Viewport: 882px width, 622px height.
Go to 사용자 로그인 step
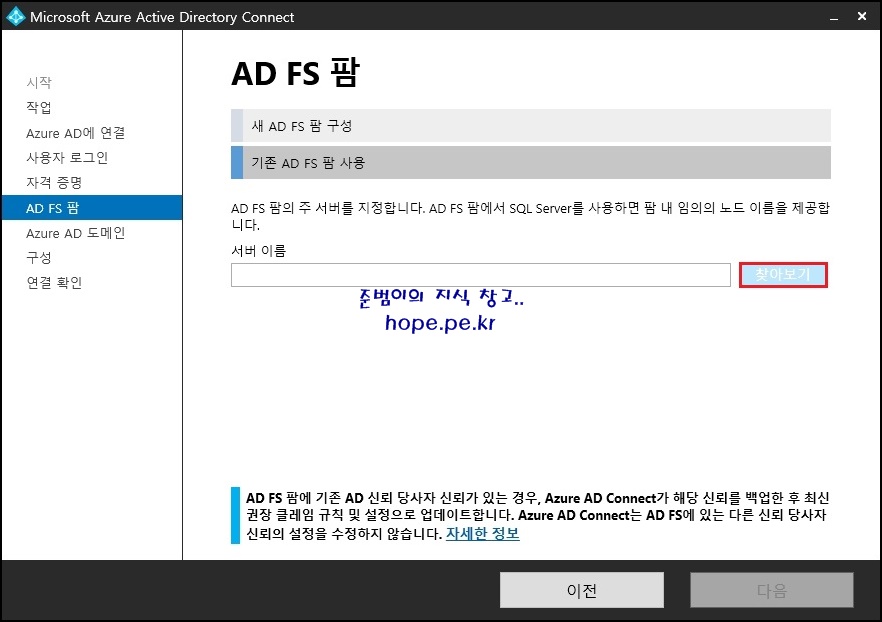67,157
